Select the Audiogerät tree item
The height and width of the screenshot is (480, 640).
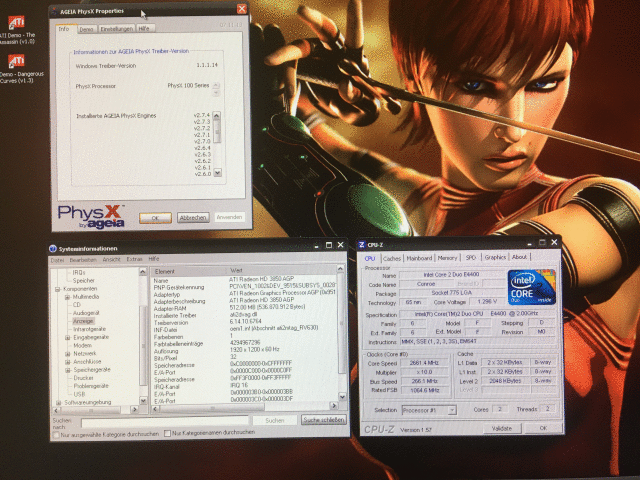(86, 313)
